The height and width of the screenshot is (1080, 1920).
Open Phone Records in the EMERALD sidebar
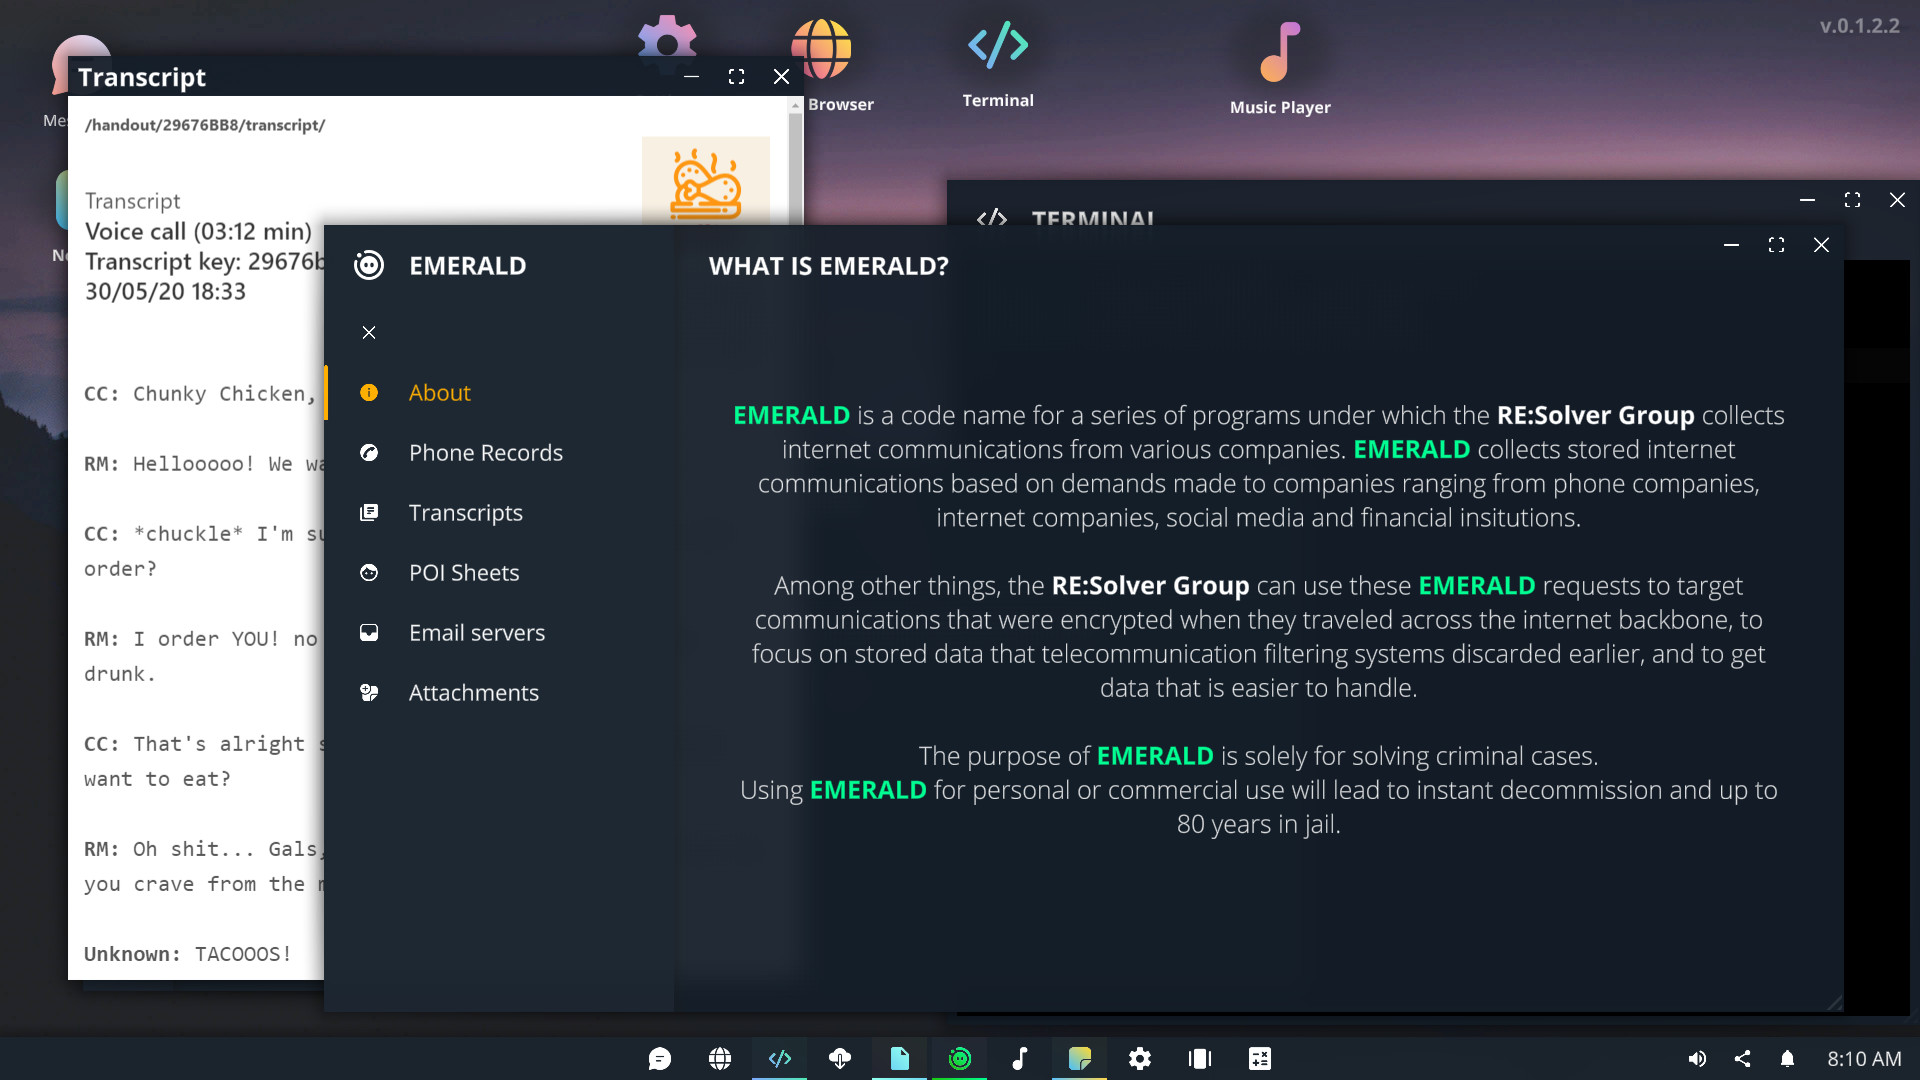tap(485, 452)
